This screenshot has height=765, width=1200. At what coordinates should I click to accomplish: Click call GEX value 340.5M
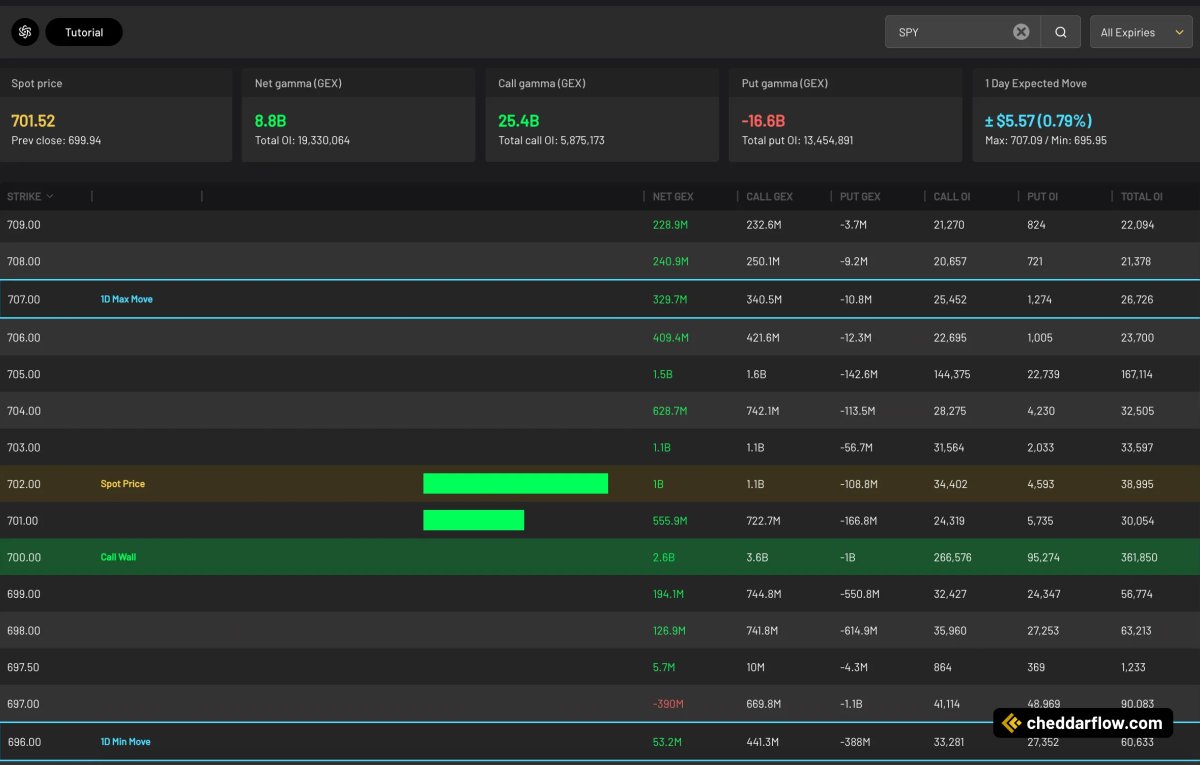(x=765, y=299)
